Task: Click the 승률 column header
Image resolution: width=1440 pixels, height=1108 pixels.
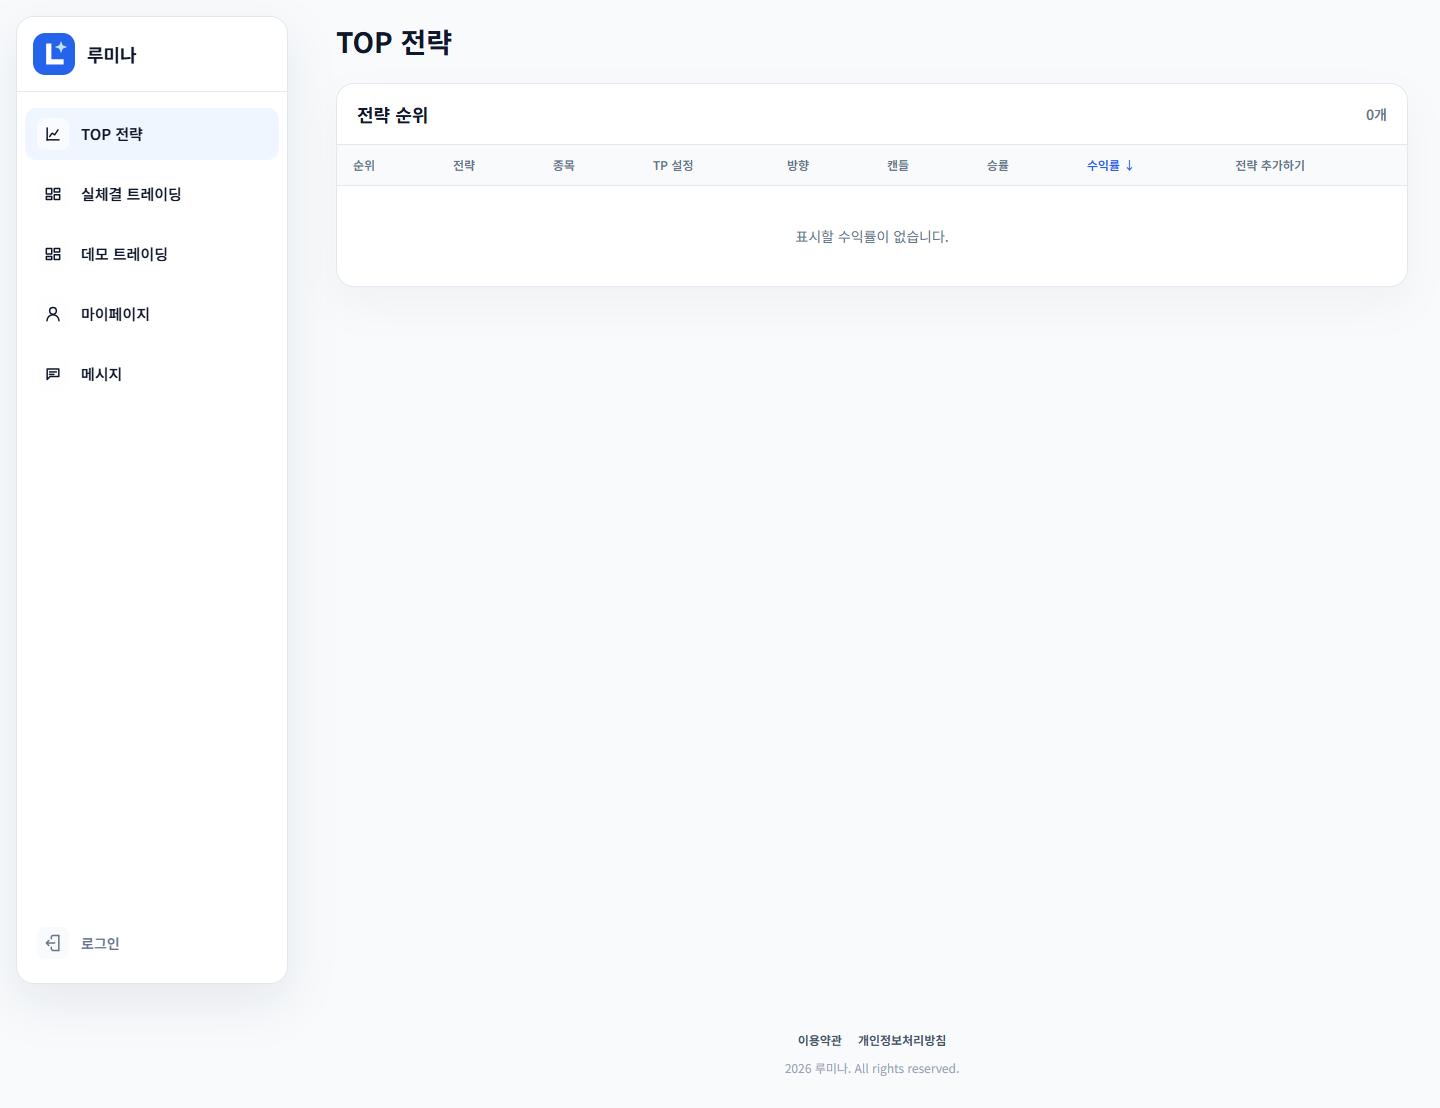Action: click(998, 165)
